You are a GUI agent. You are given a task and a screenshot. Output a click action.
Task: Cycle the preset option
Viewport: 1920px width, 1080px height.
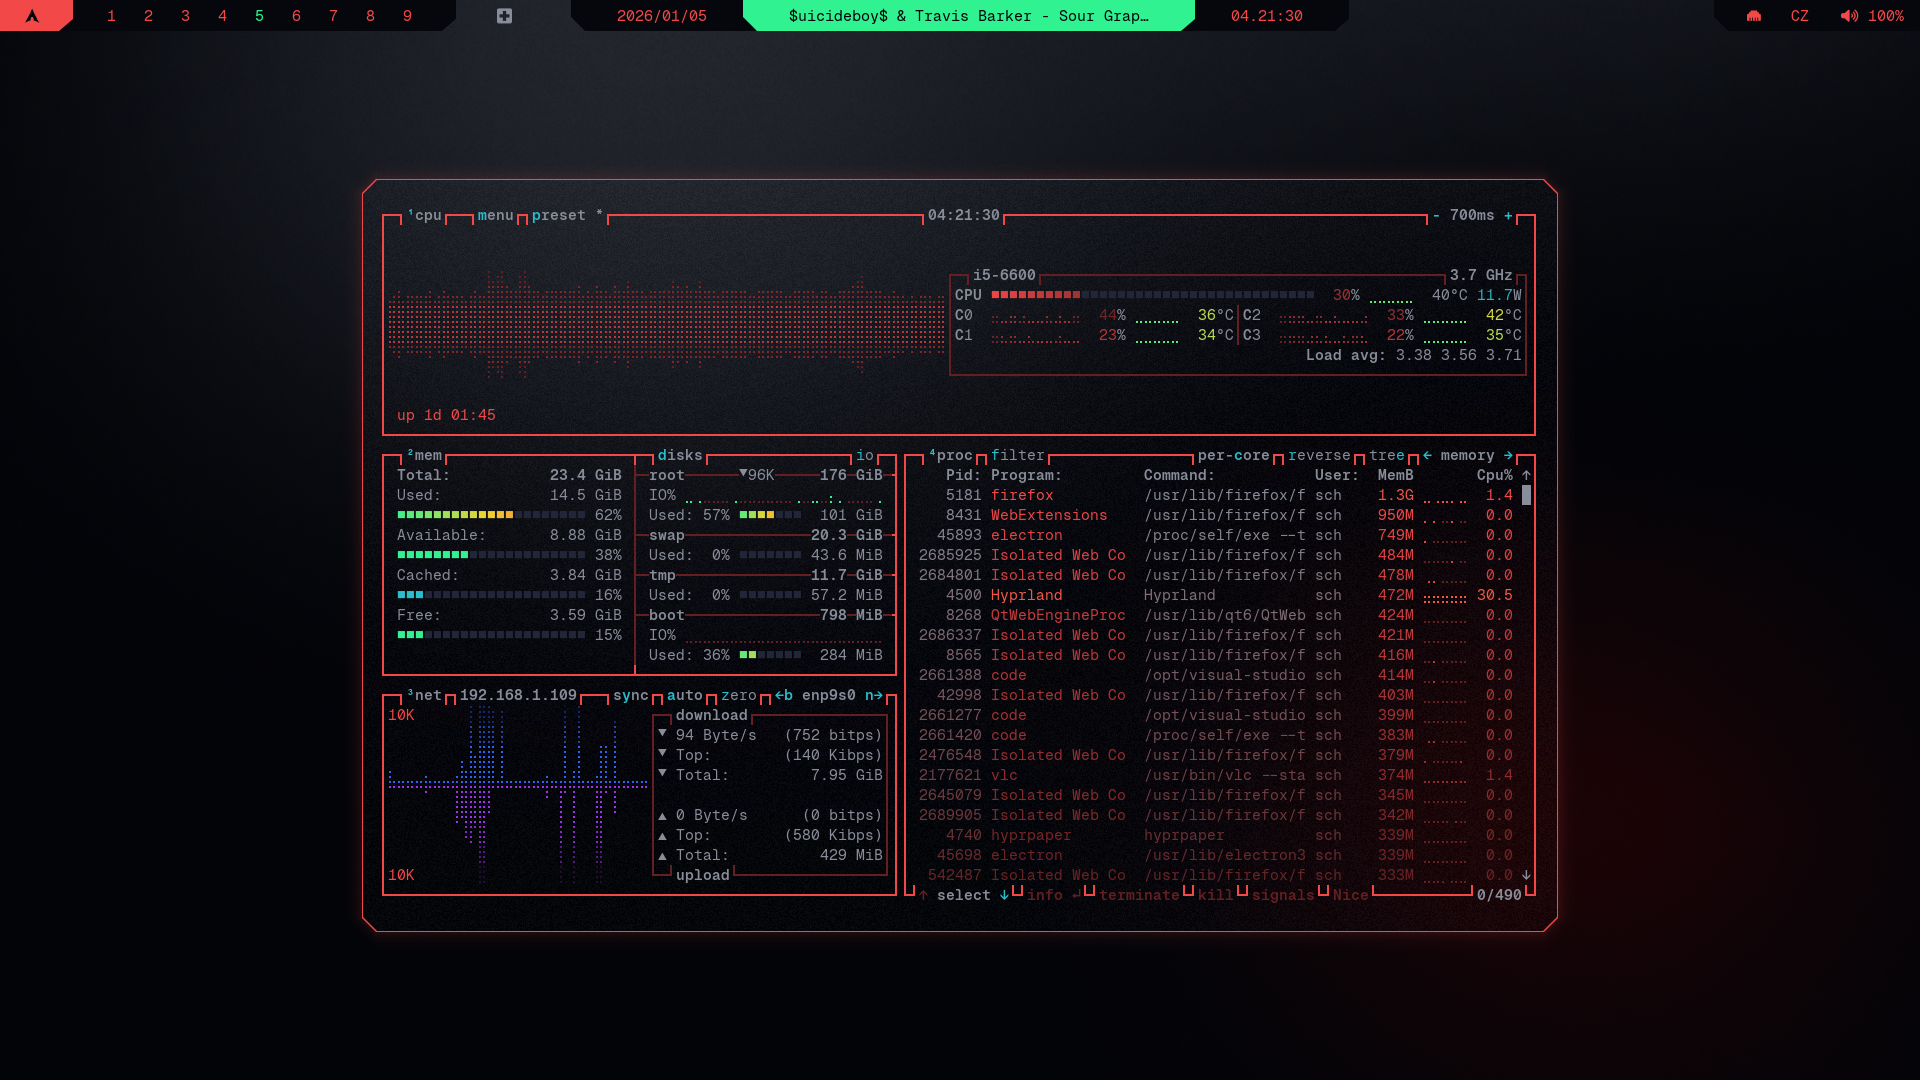(x=558, y=216)
